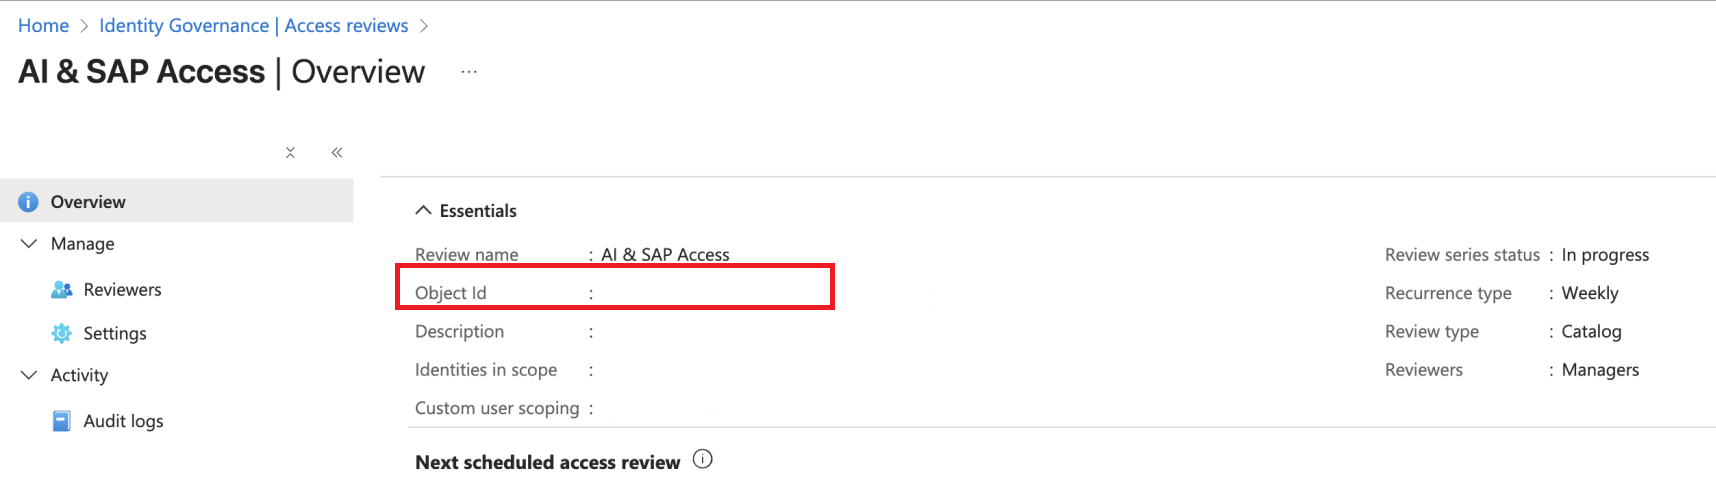This screenshot has width=1716, height=500.
Task: Open Settings menu item
Action: click(x=115, y=334)
